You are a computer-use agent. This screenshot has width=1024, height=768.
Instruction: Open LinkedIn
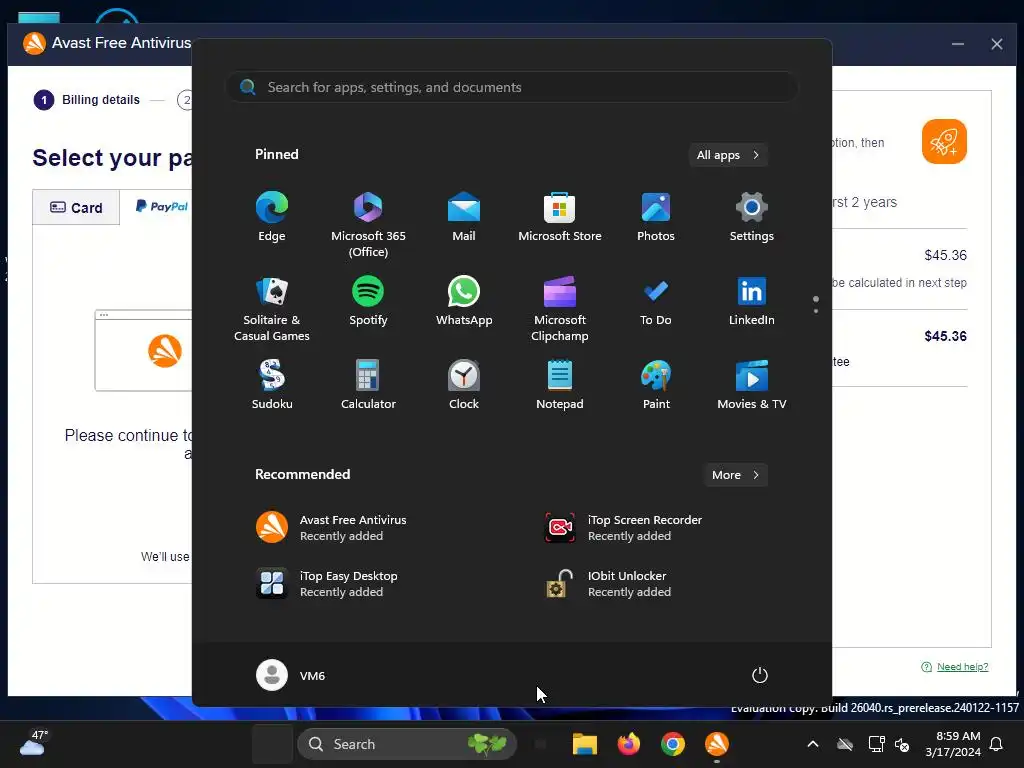[752, 302]
